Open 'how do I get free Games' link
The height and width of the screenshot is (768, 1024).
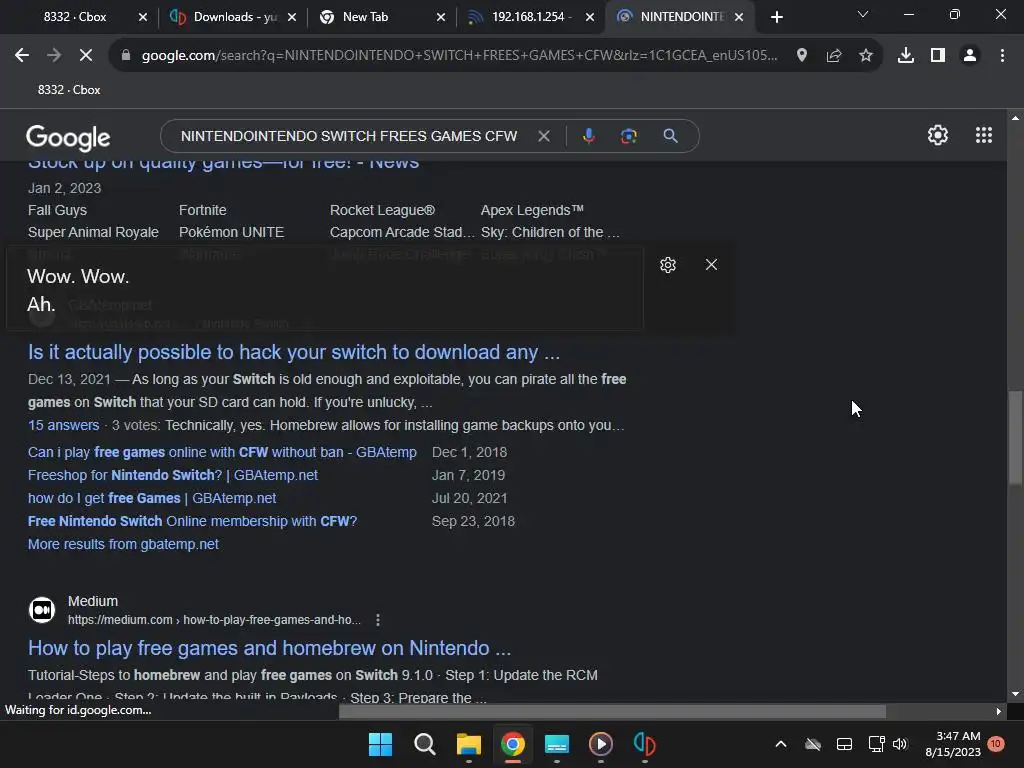[152, 498]
